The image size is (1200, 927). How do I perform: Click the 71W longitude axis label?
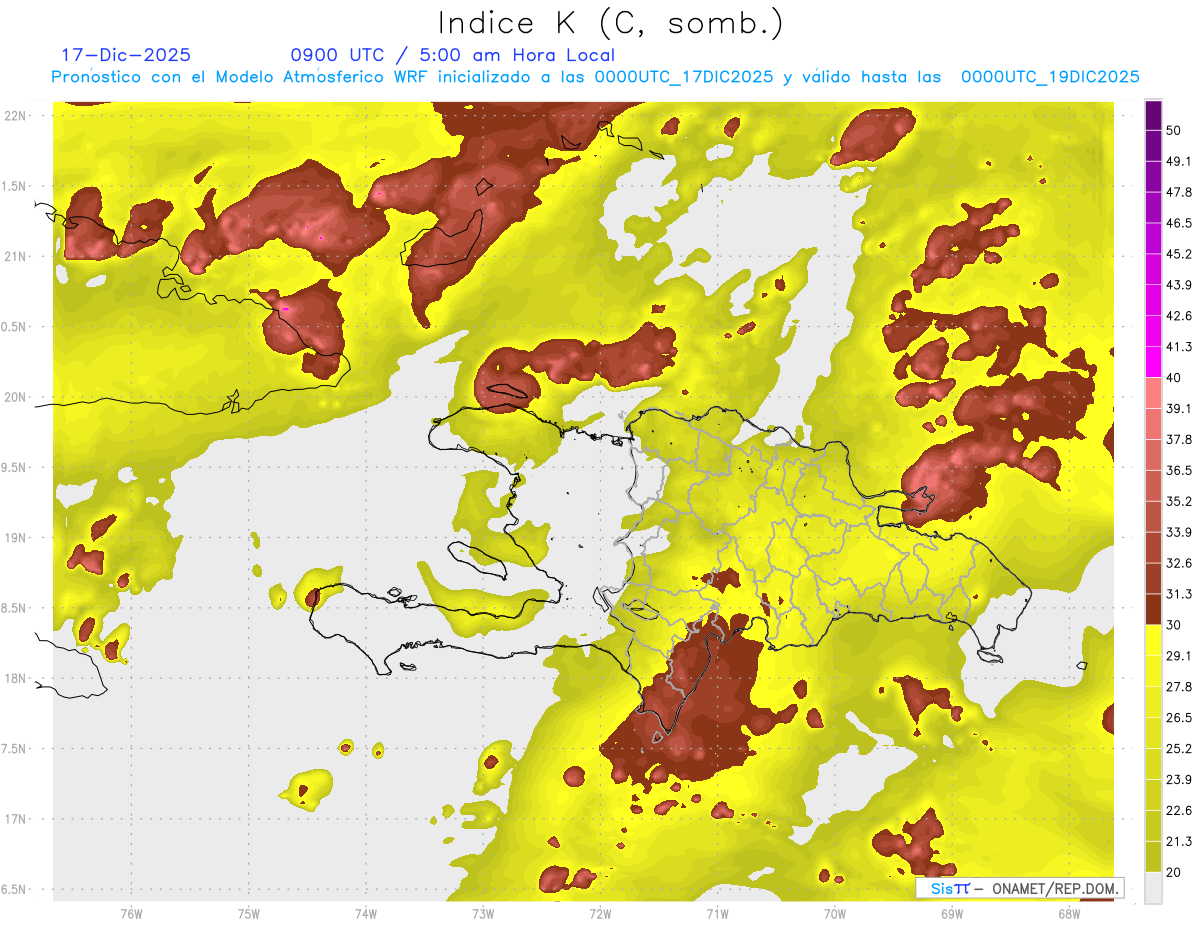pyautogui.click(x=717, y=913)
